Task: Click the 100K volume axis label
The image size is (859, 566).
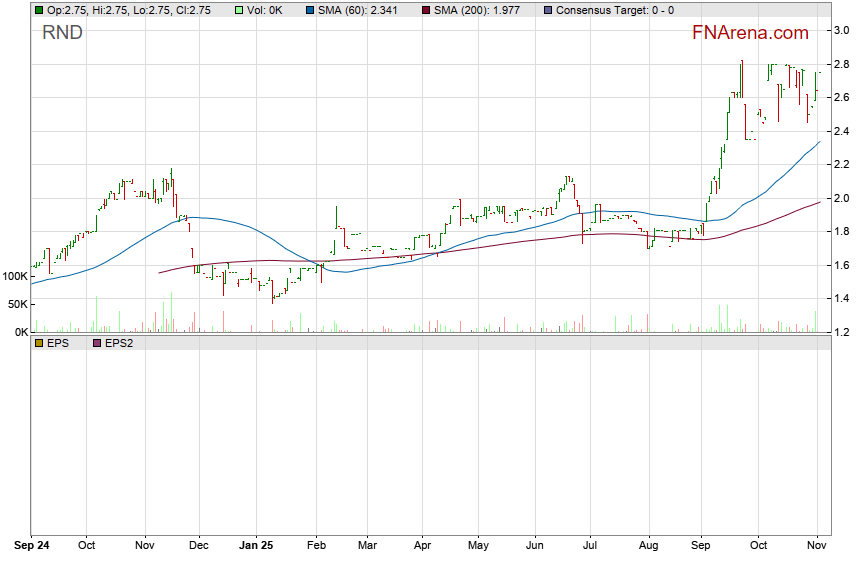Action: (15, 276)
